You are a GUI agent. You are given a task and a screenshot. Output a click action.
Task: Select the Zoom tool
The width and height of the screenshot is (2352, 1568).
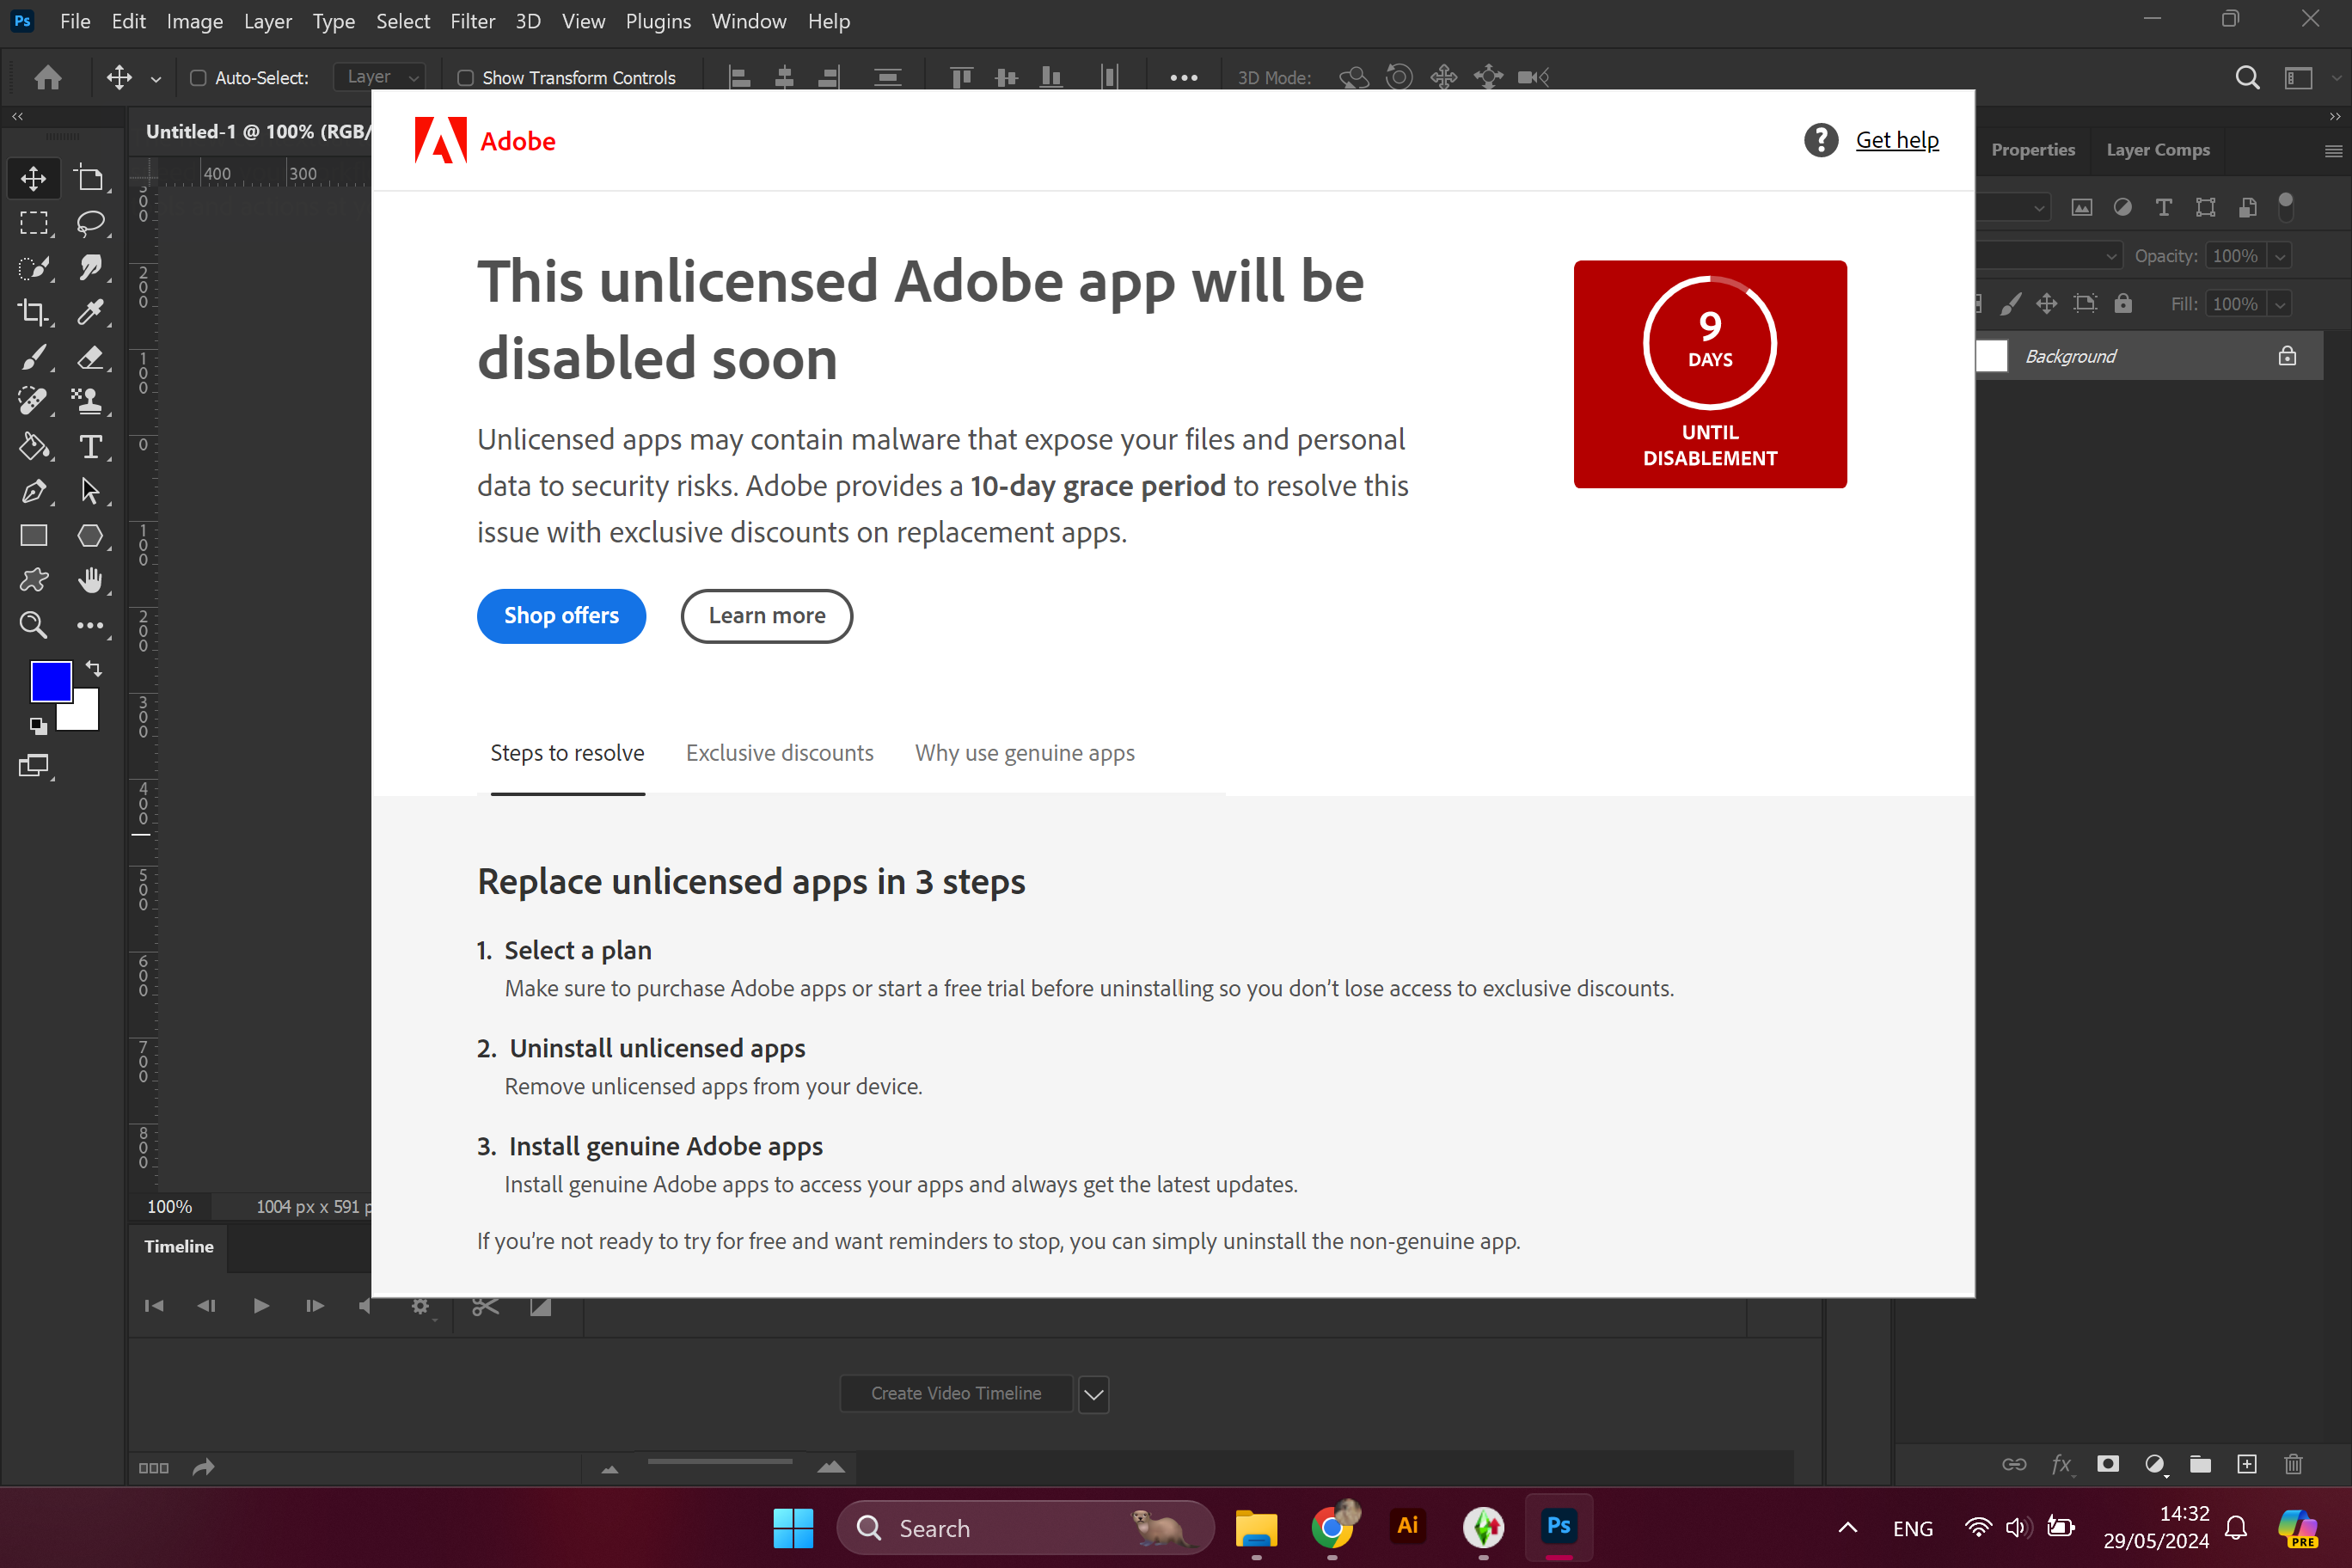(x=34, y=625)
